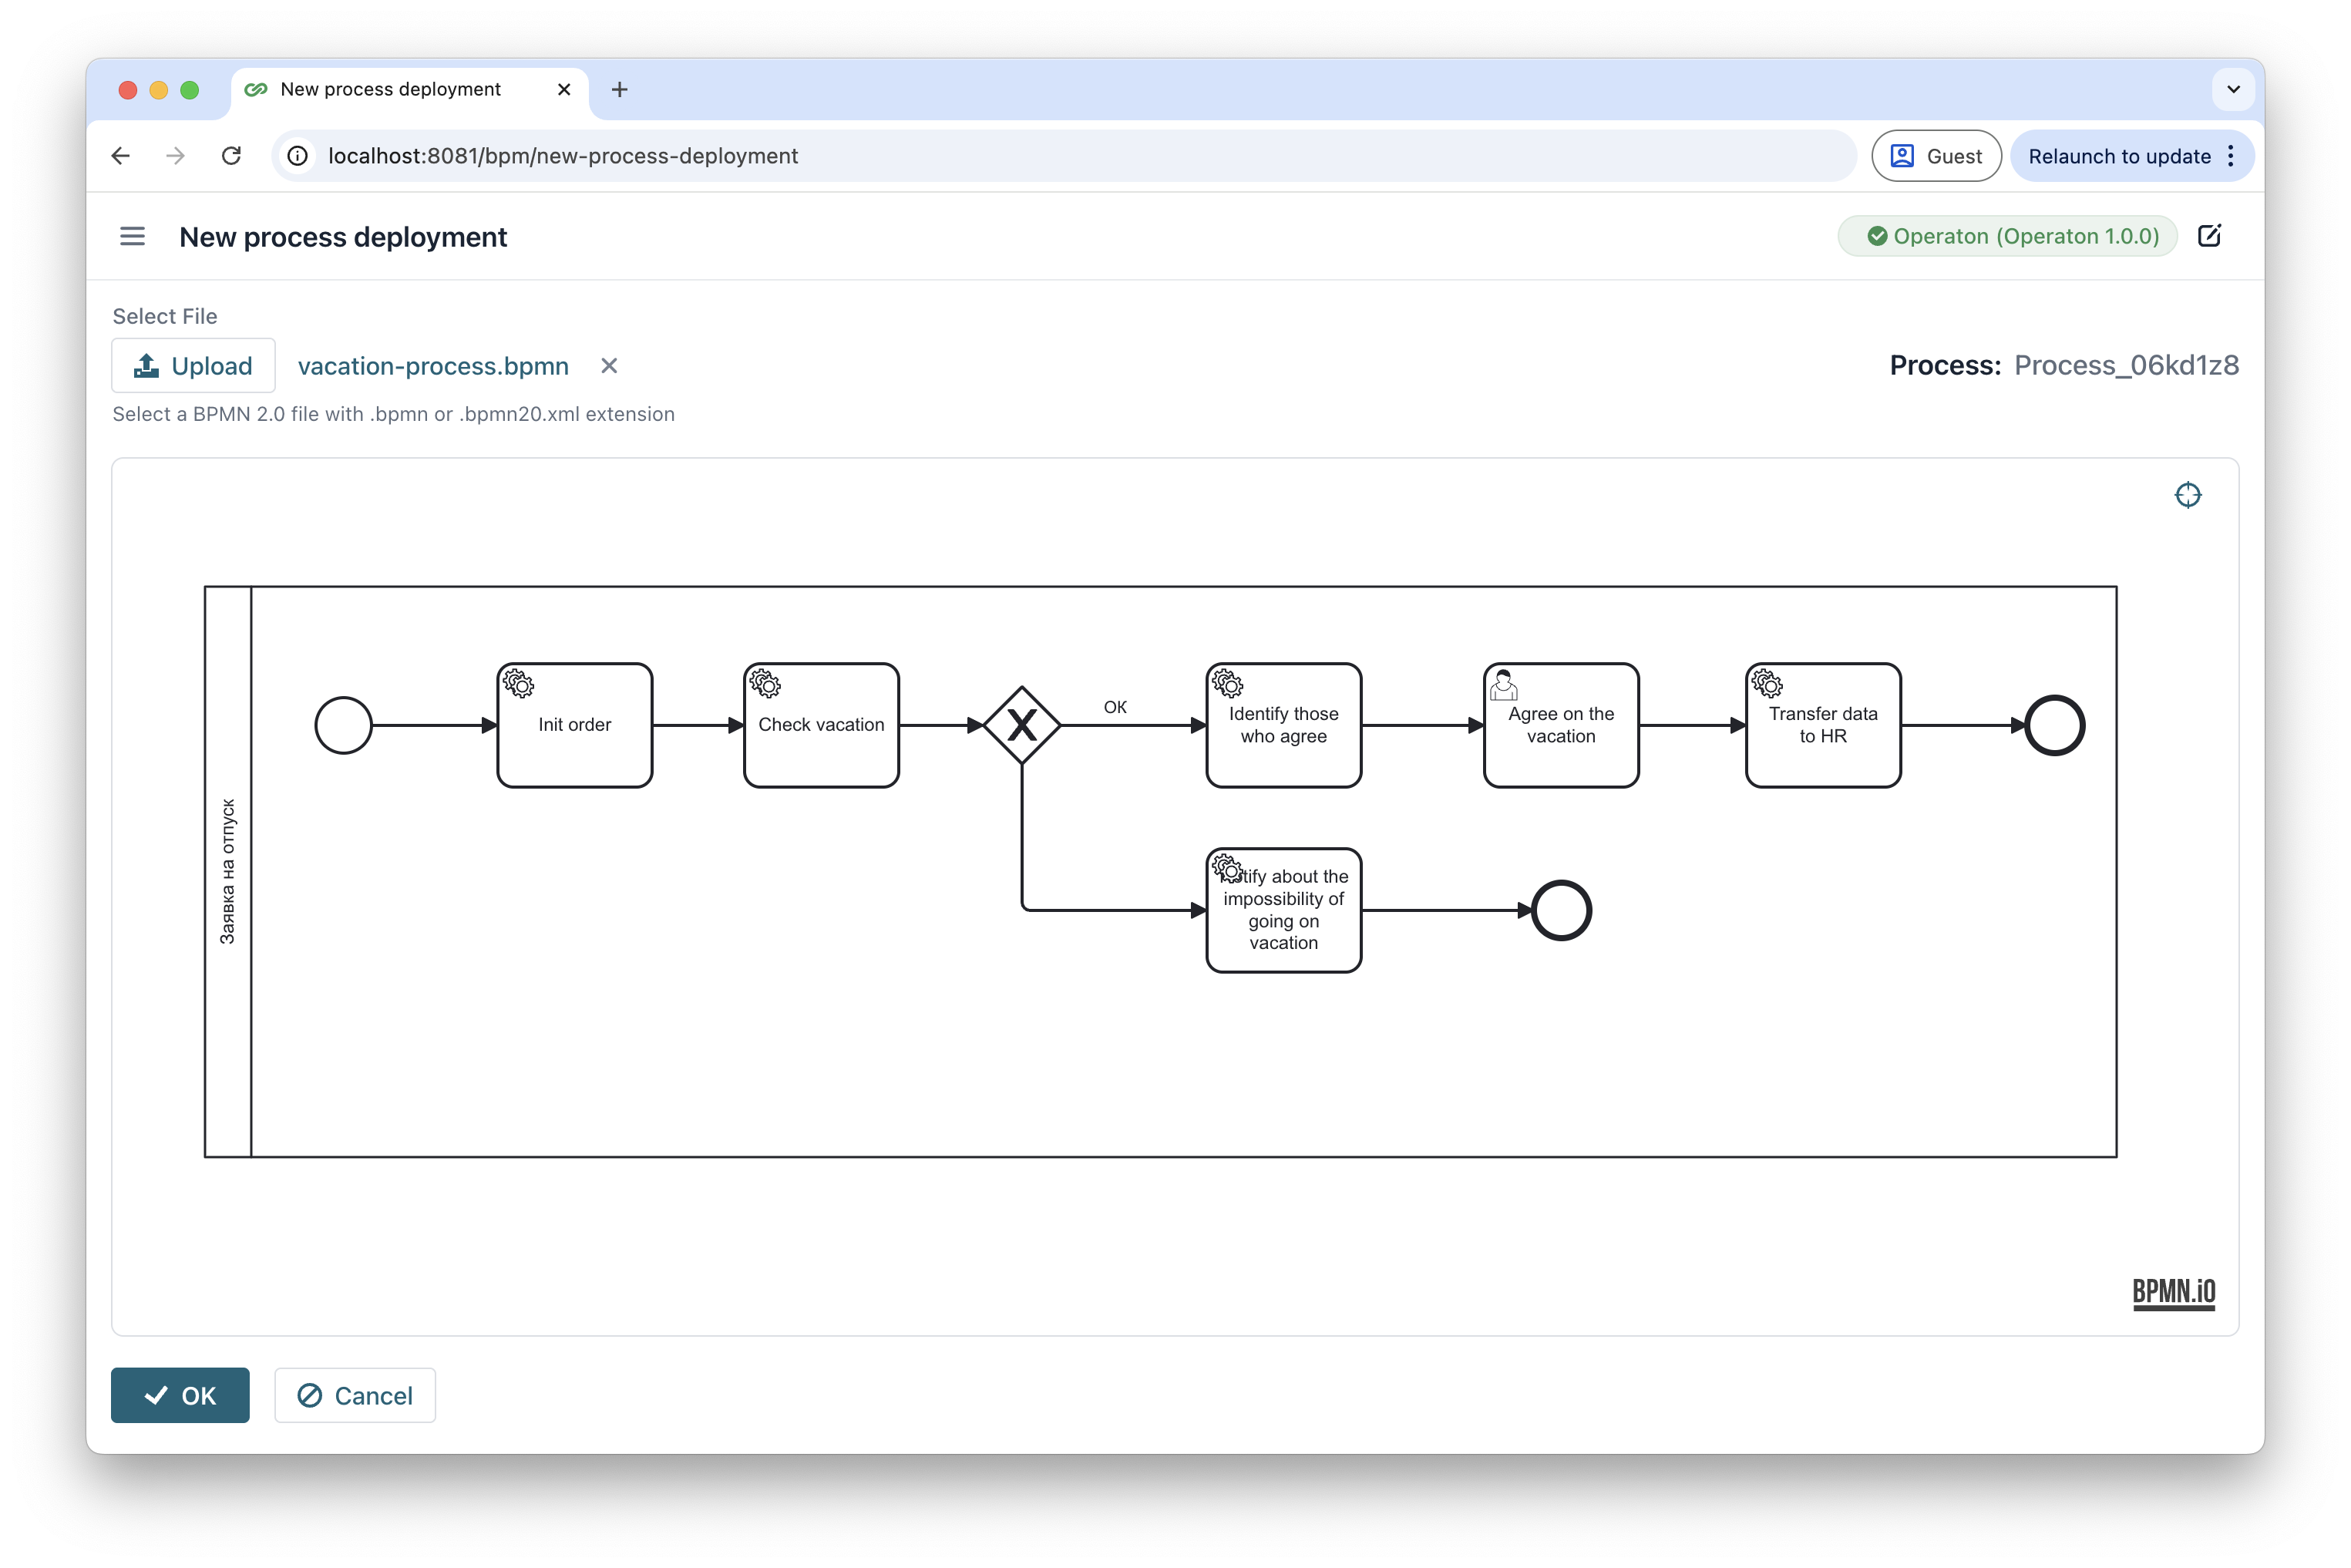Open the Operaton engine selector

click(x=2006, y=236)
